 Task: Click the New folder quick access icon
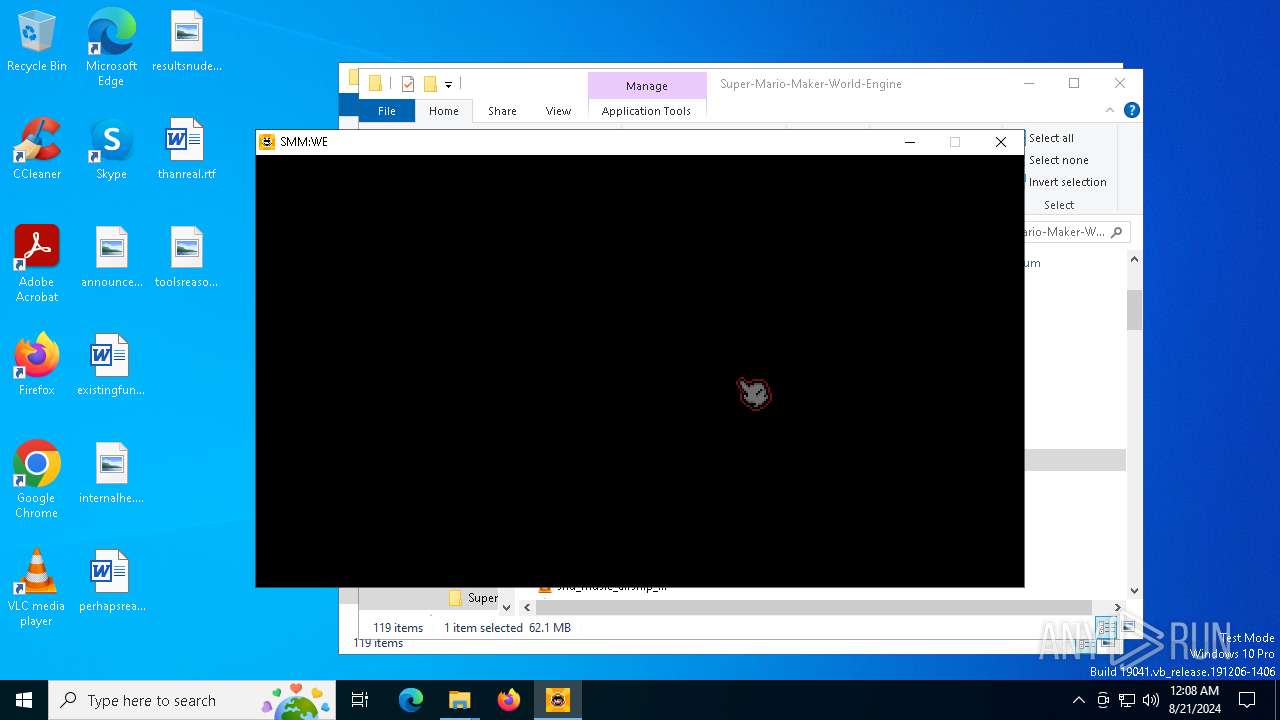tap(430, 84)
